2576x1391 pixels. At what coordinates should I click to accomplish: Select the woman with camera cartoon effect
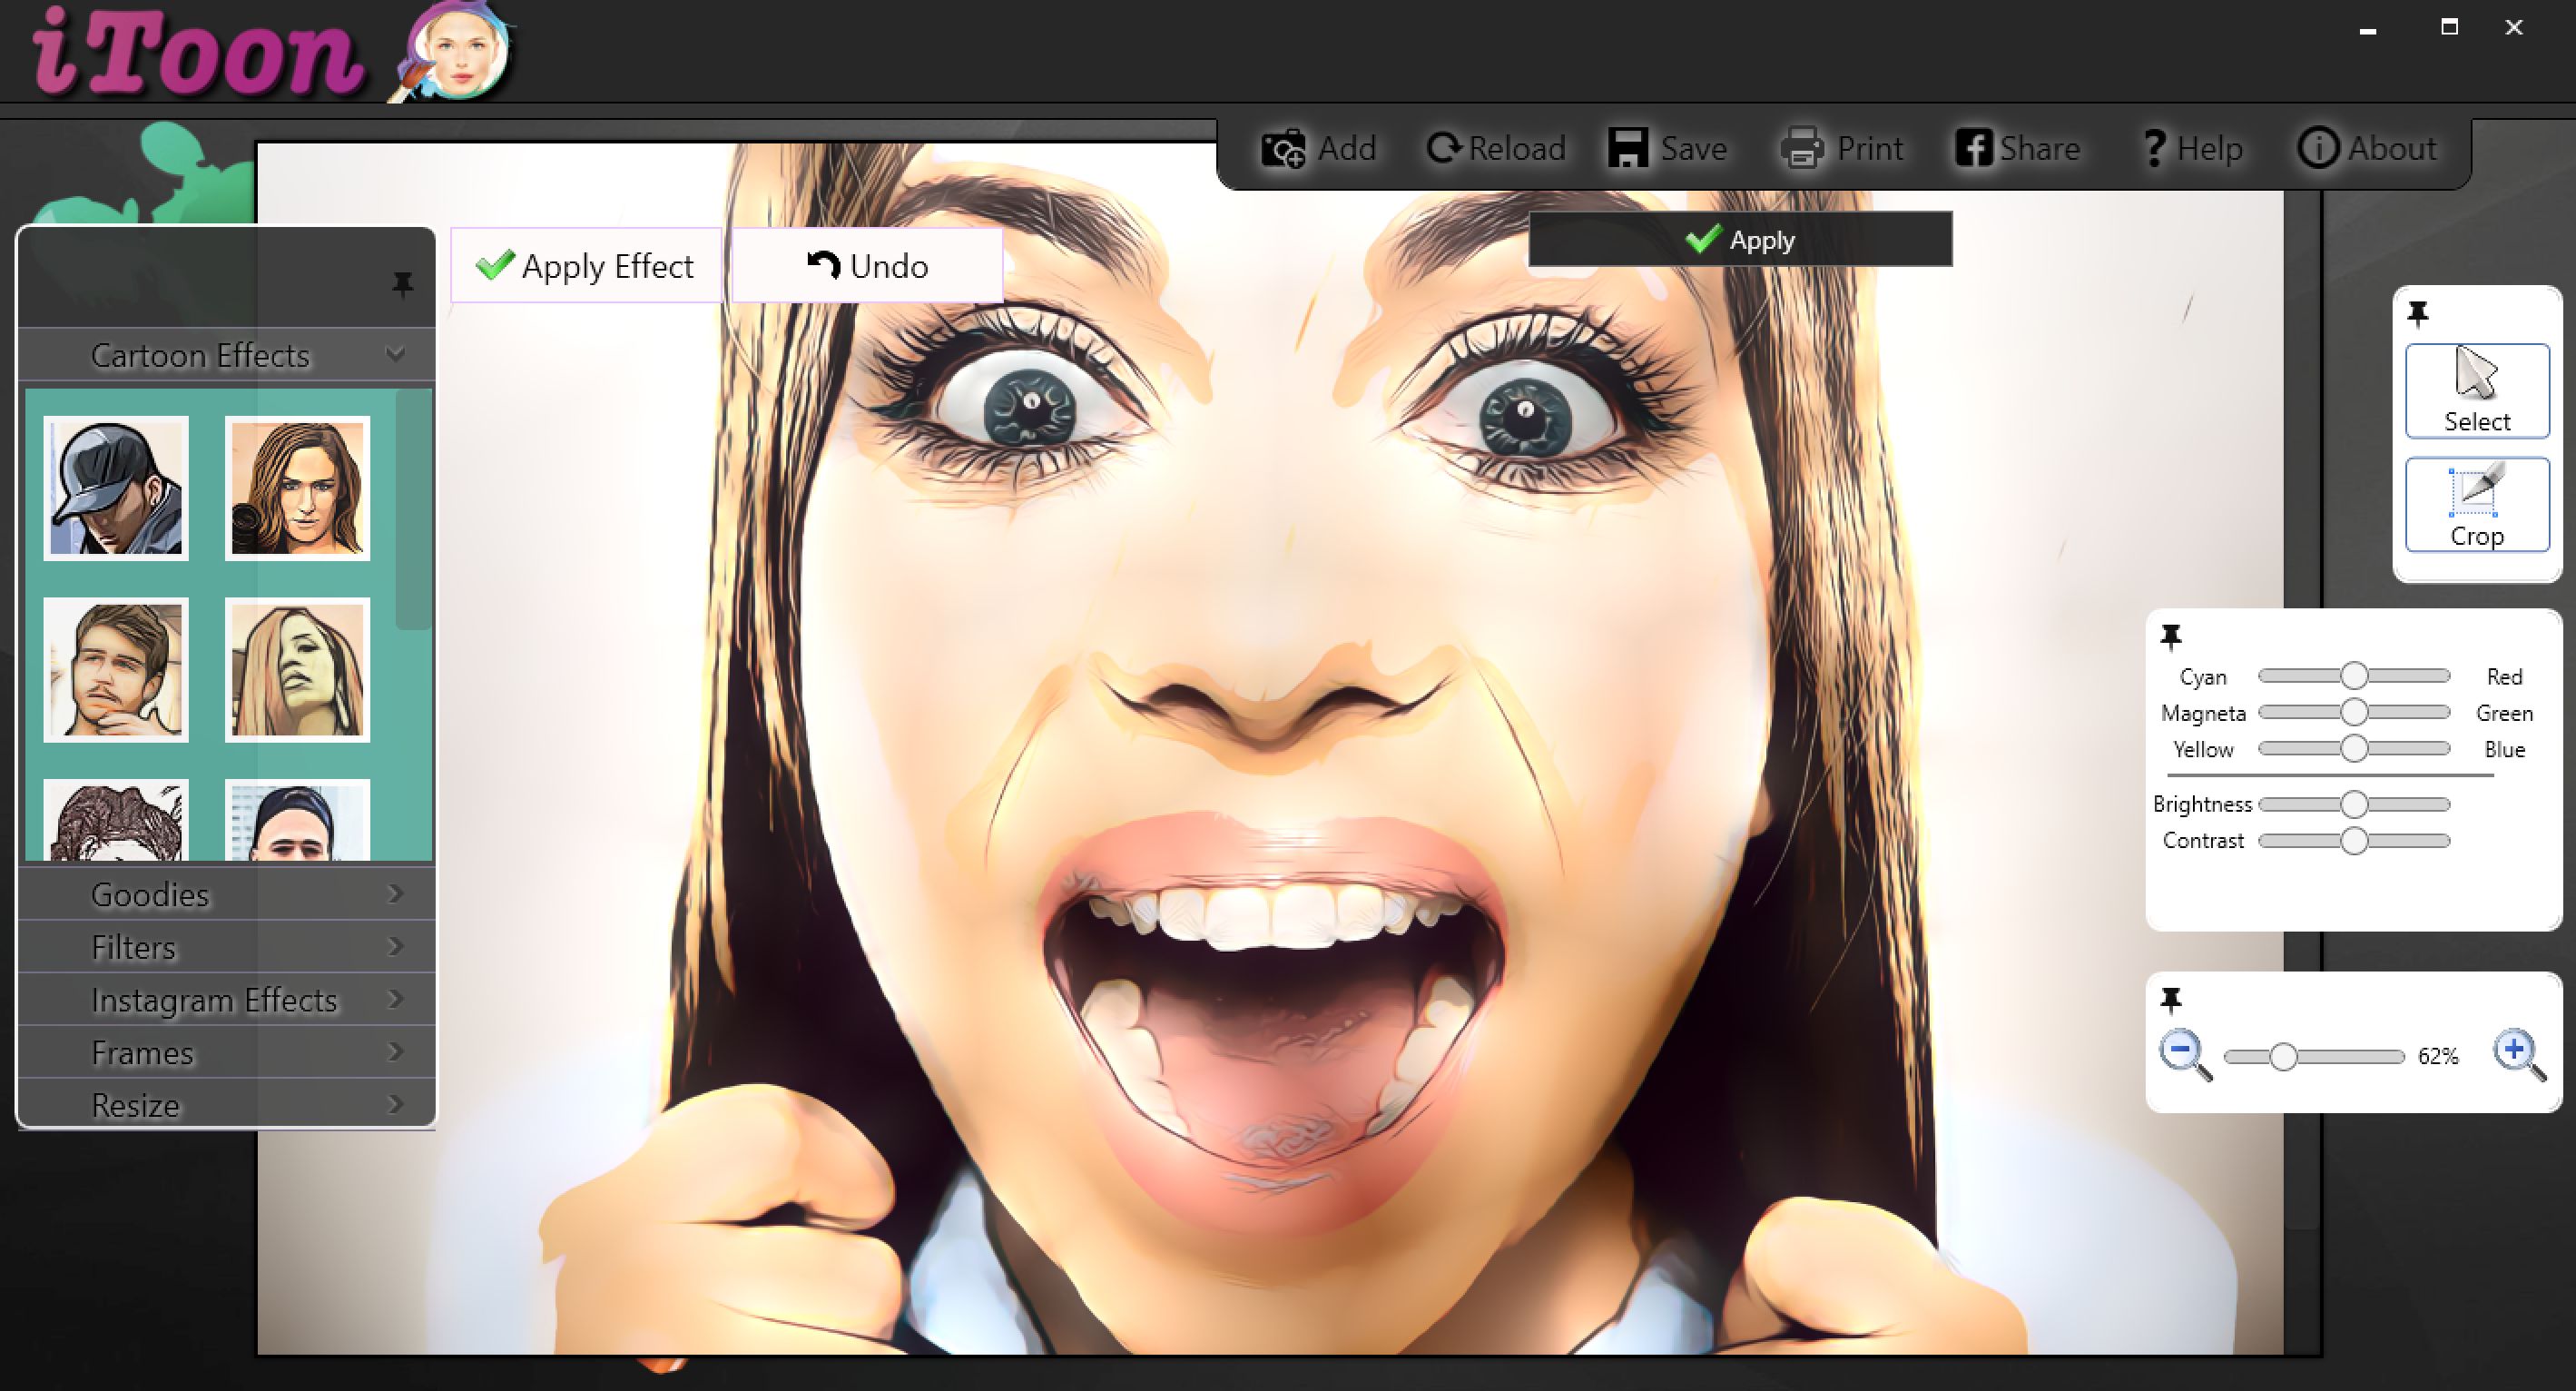(x=297, y=488)
